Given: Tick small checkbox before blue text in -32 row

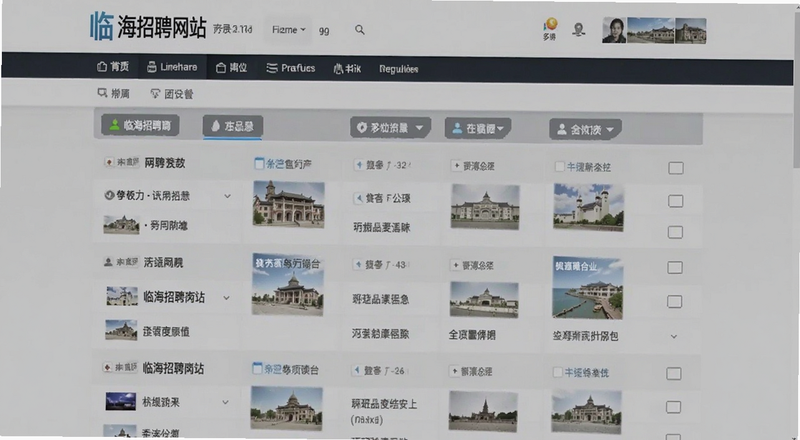Looking at the screenshot, I should click(x=559, y=166).
